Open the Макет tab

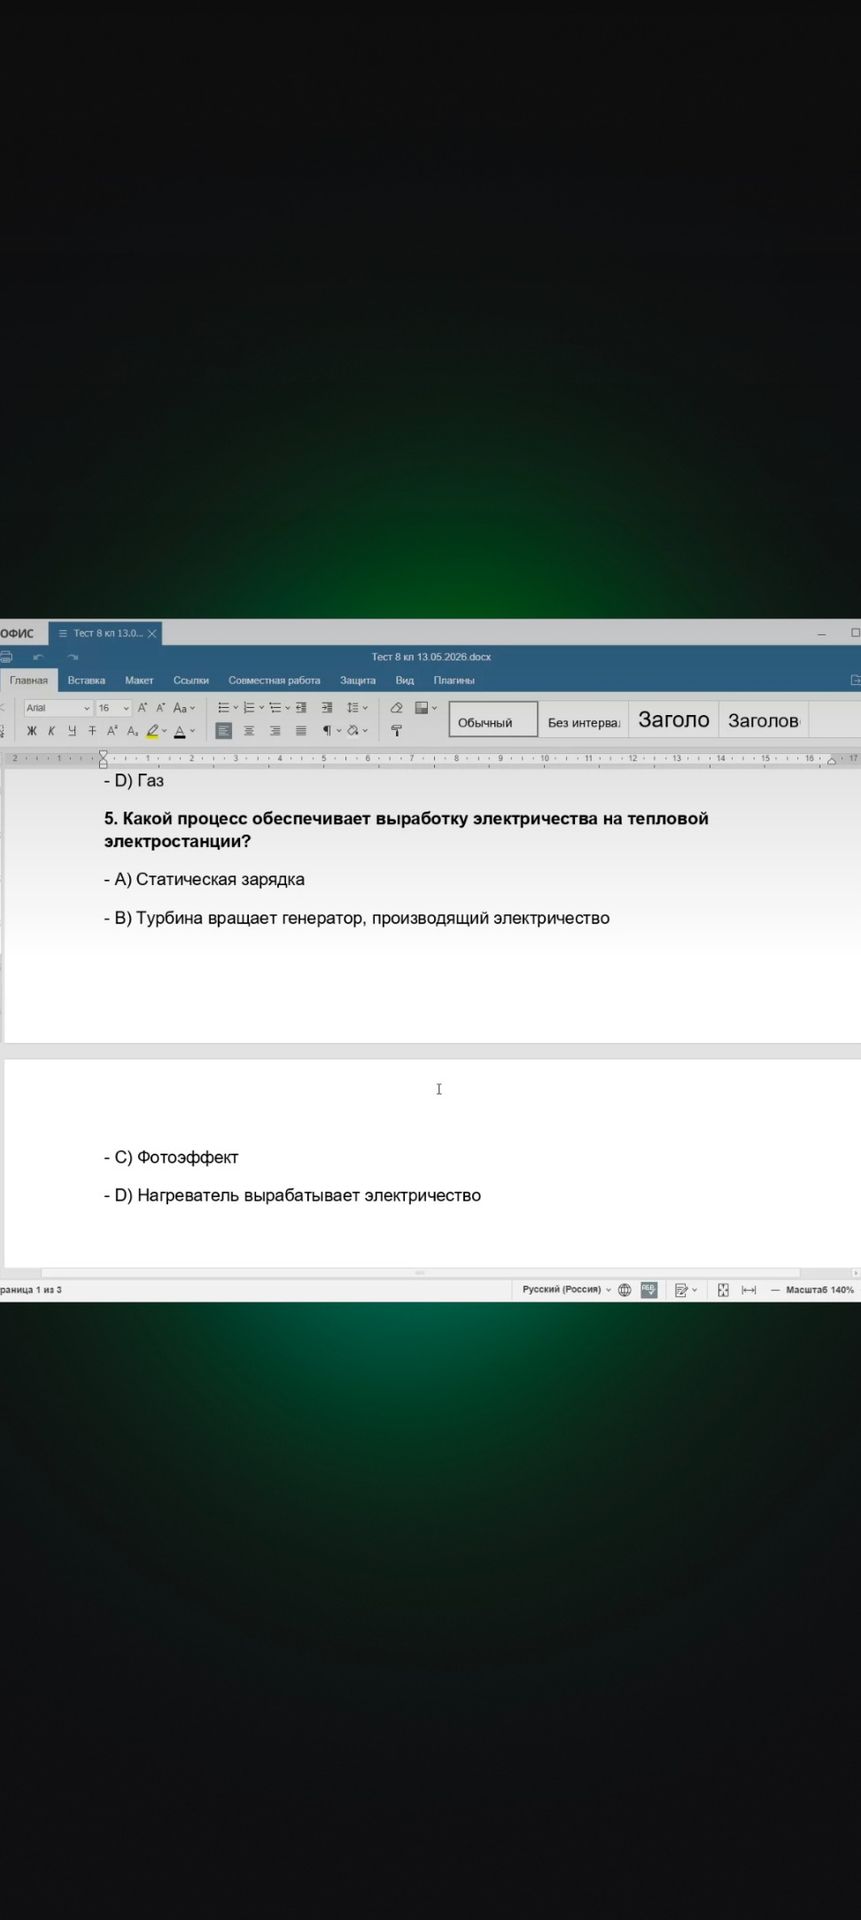coord(139,680)
